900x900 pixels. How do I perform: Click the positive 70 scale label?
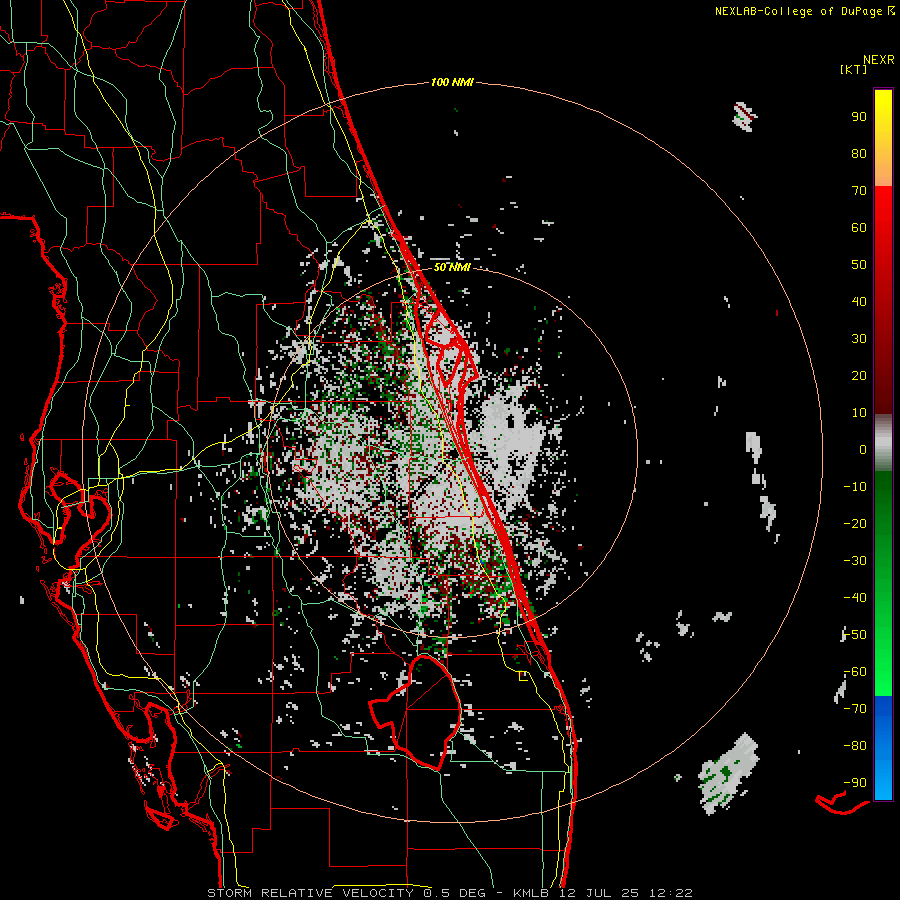pyautogui.click(x=859, y=191)
